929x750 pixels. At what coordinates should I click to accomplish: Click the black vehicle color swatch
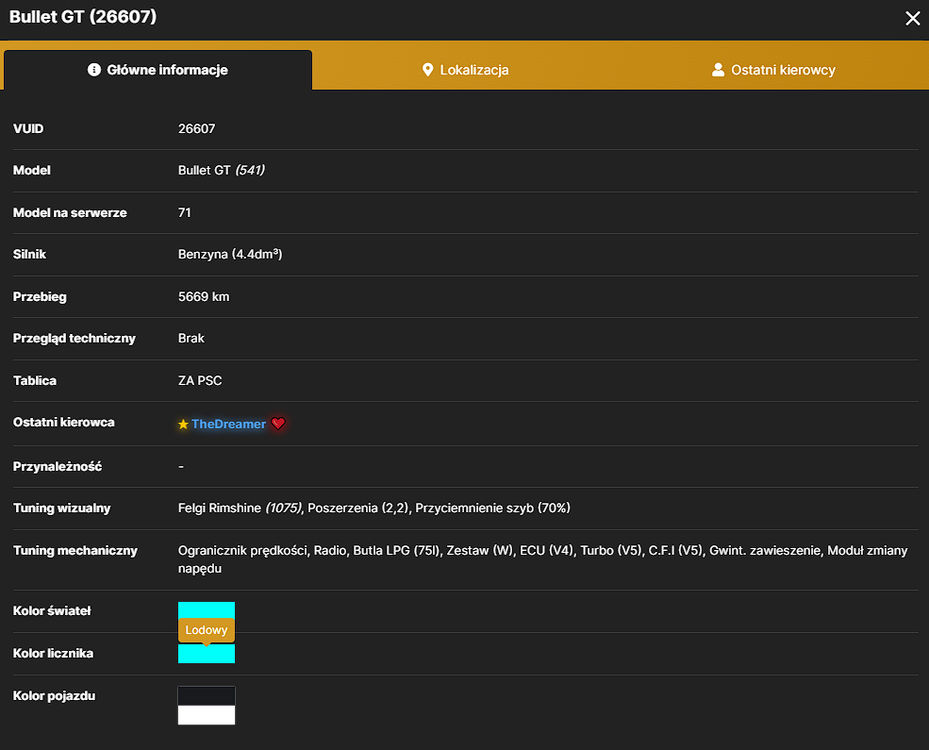coord(206,696)
